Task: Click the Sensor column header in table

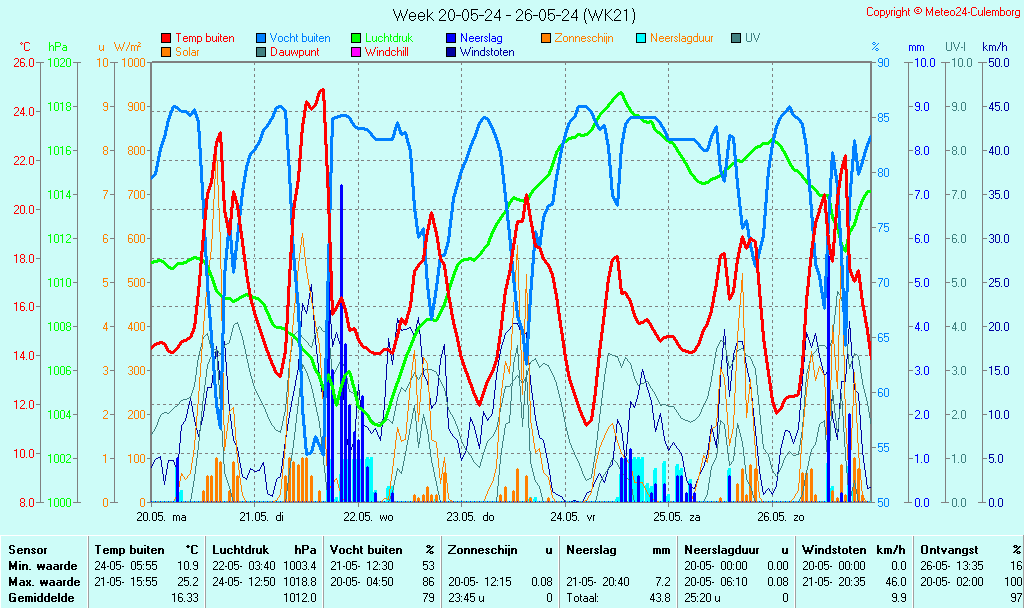Action: [27, 550]
